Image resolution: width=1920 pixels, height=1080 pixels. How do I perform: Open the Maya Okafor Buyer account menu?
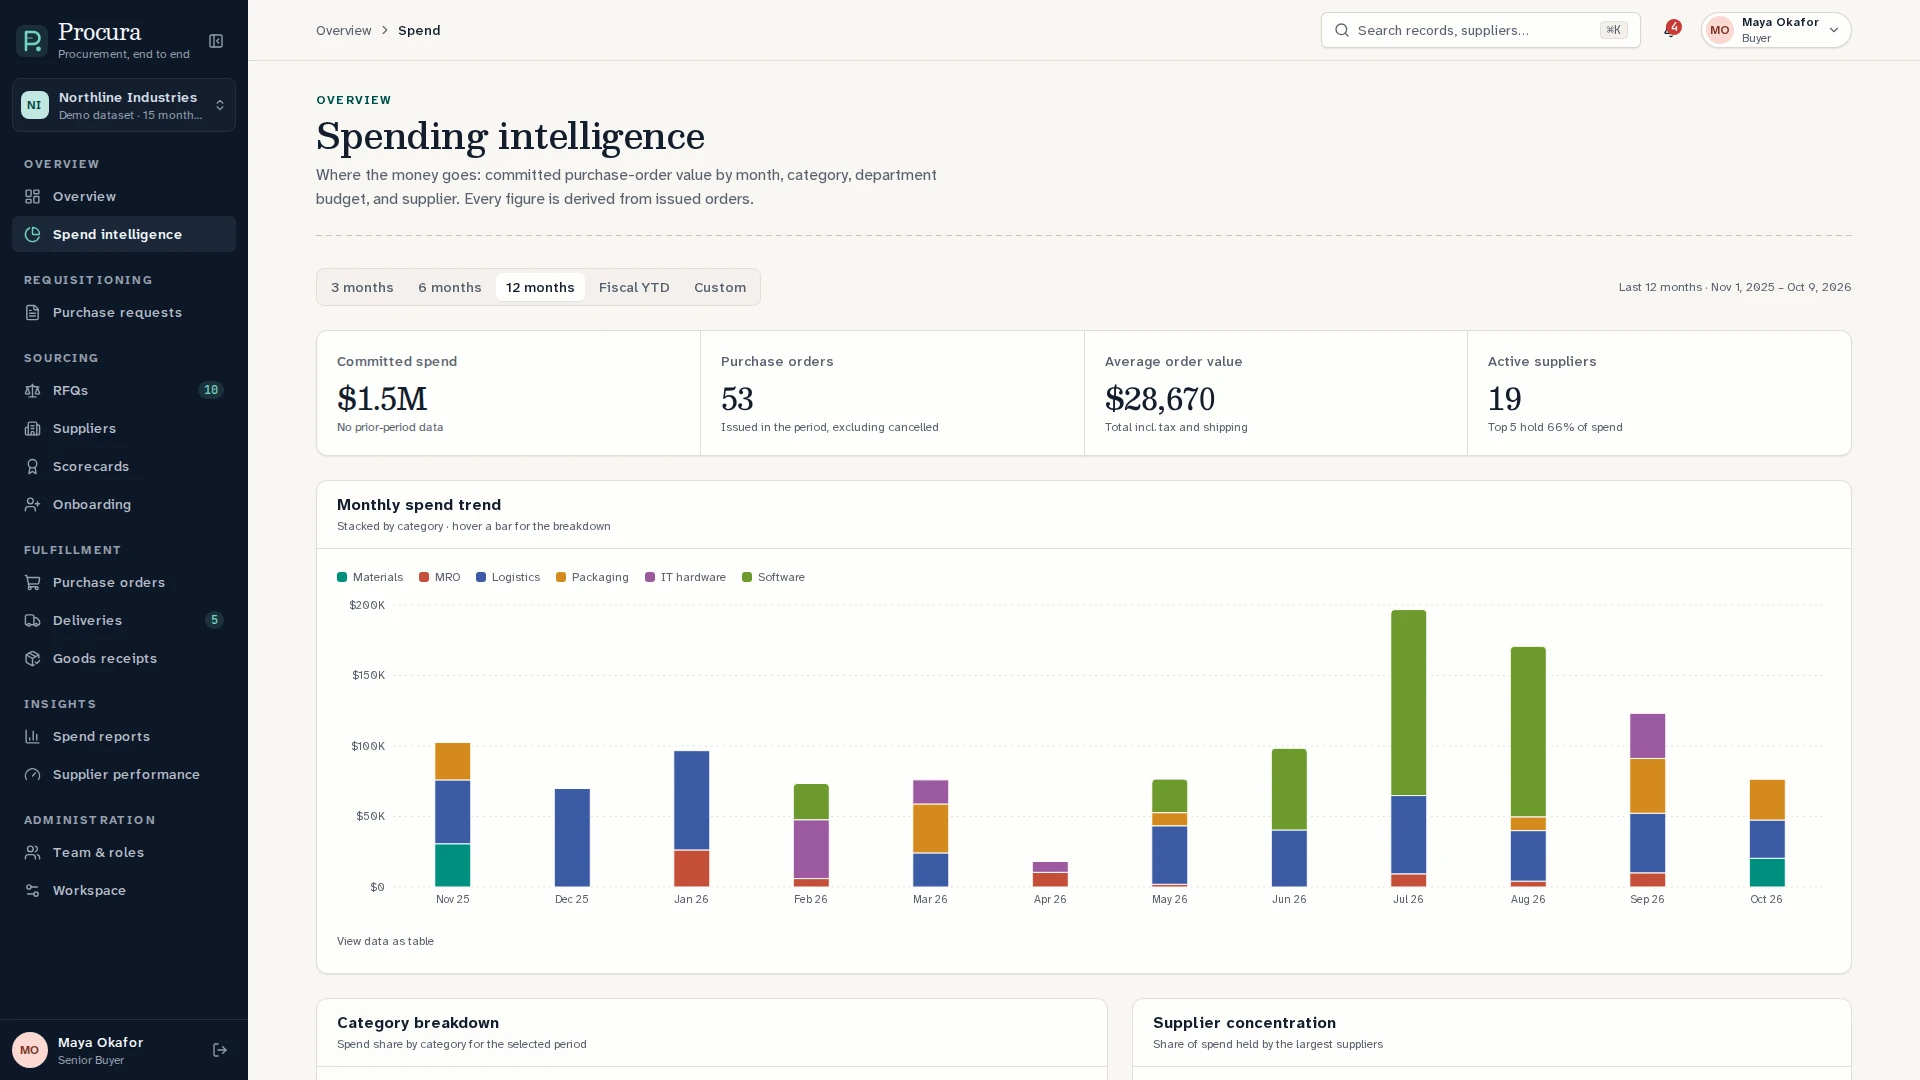pyautogui.click(x=1776, y=30)
